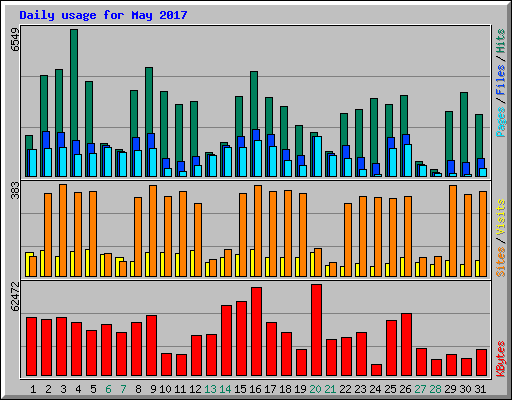Click the cyan pages bar for day 20
The image size is (512, 400).
coord(318,156)
